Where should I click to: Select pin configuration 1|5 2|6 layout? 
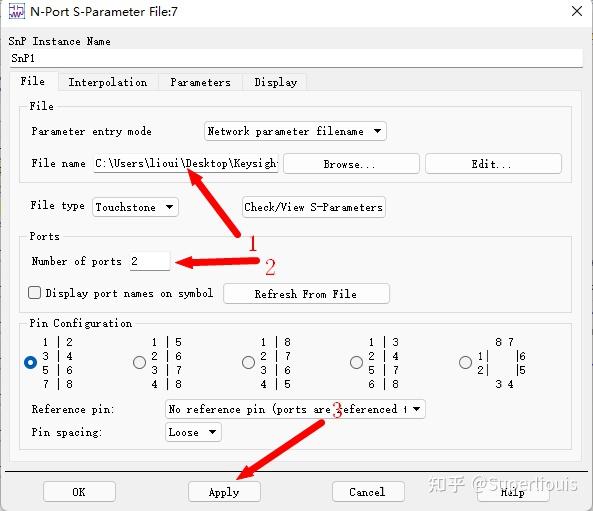(x=139, y=362)
